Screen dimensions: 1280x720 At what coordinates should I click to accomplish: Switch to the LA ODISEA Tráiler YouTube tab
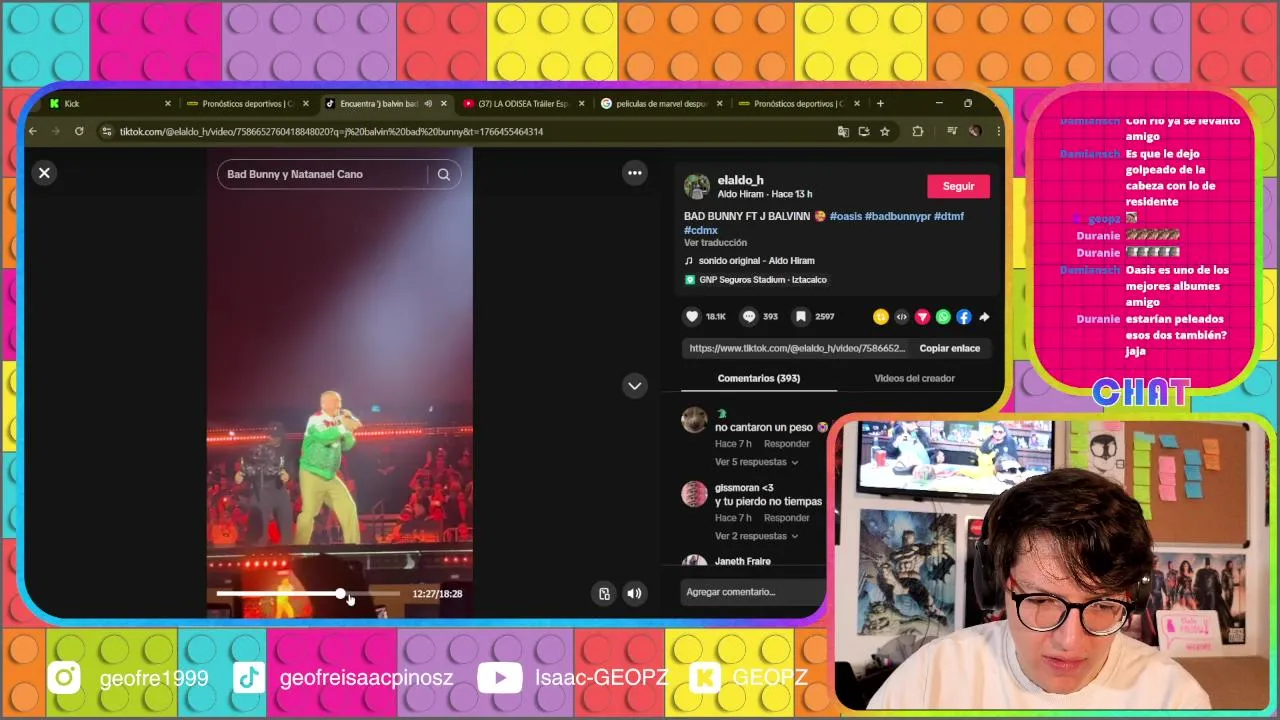522,103
